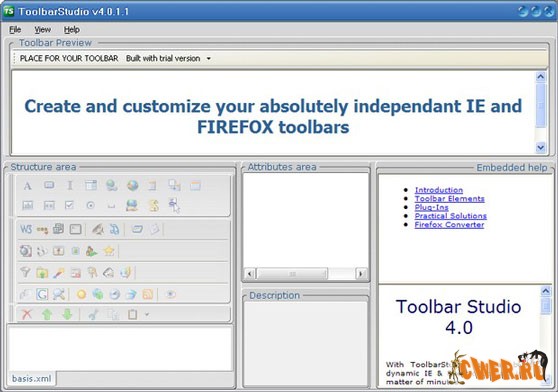Click the checkbox element icon in Structure area

(69, 205)
